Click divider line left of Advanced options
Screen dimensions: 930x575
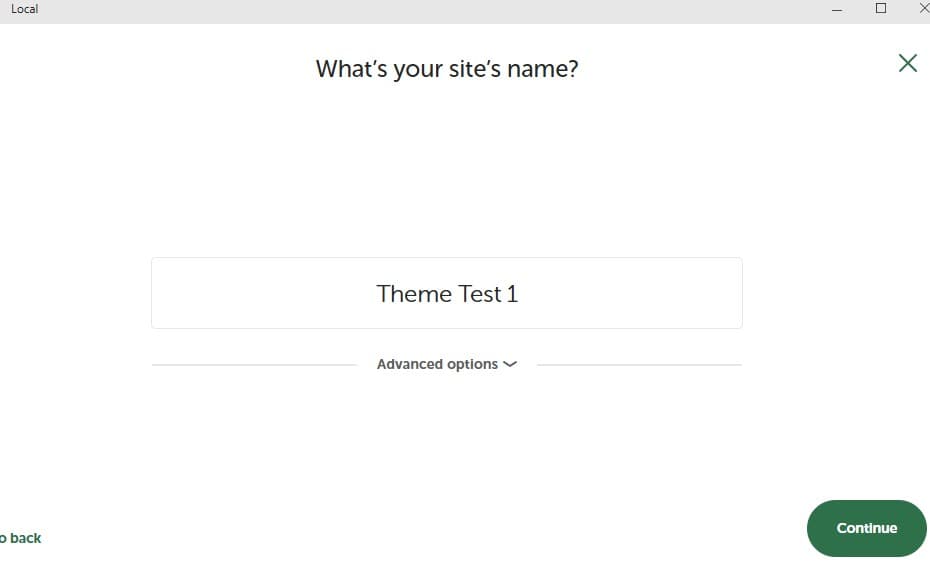click(x=253, y=365)
